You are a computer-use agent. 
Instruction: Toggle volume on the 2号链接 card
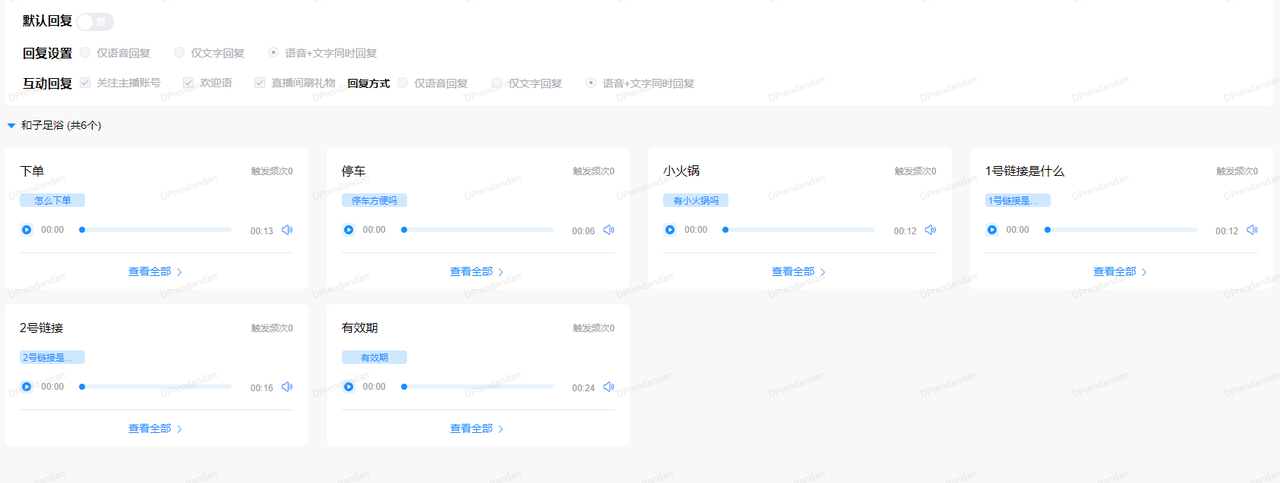pos(287,387)
